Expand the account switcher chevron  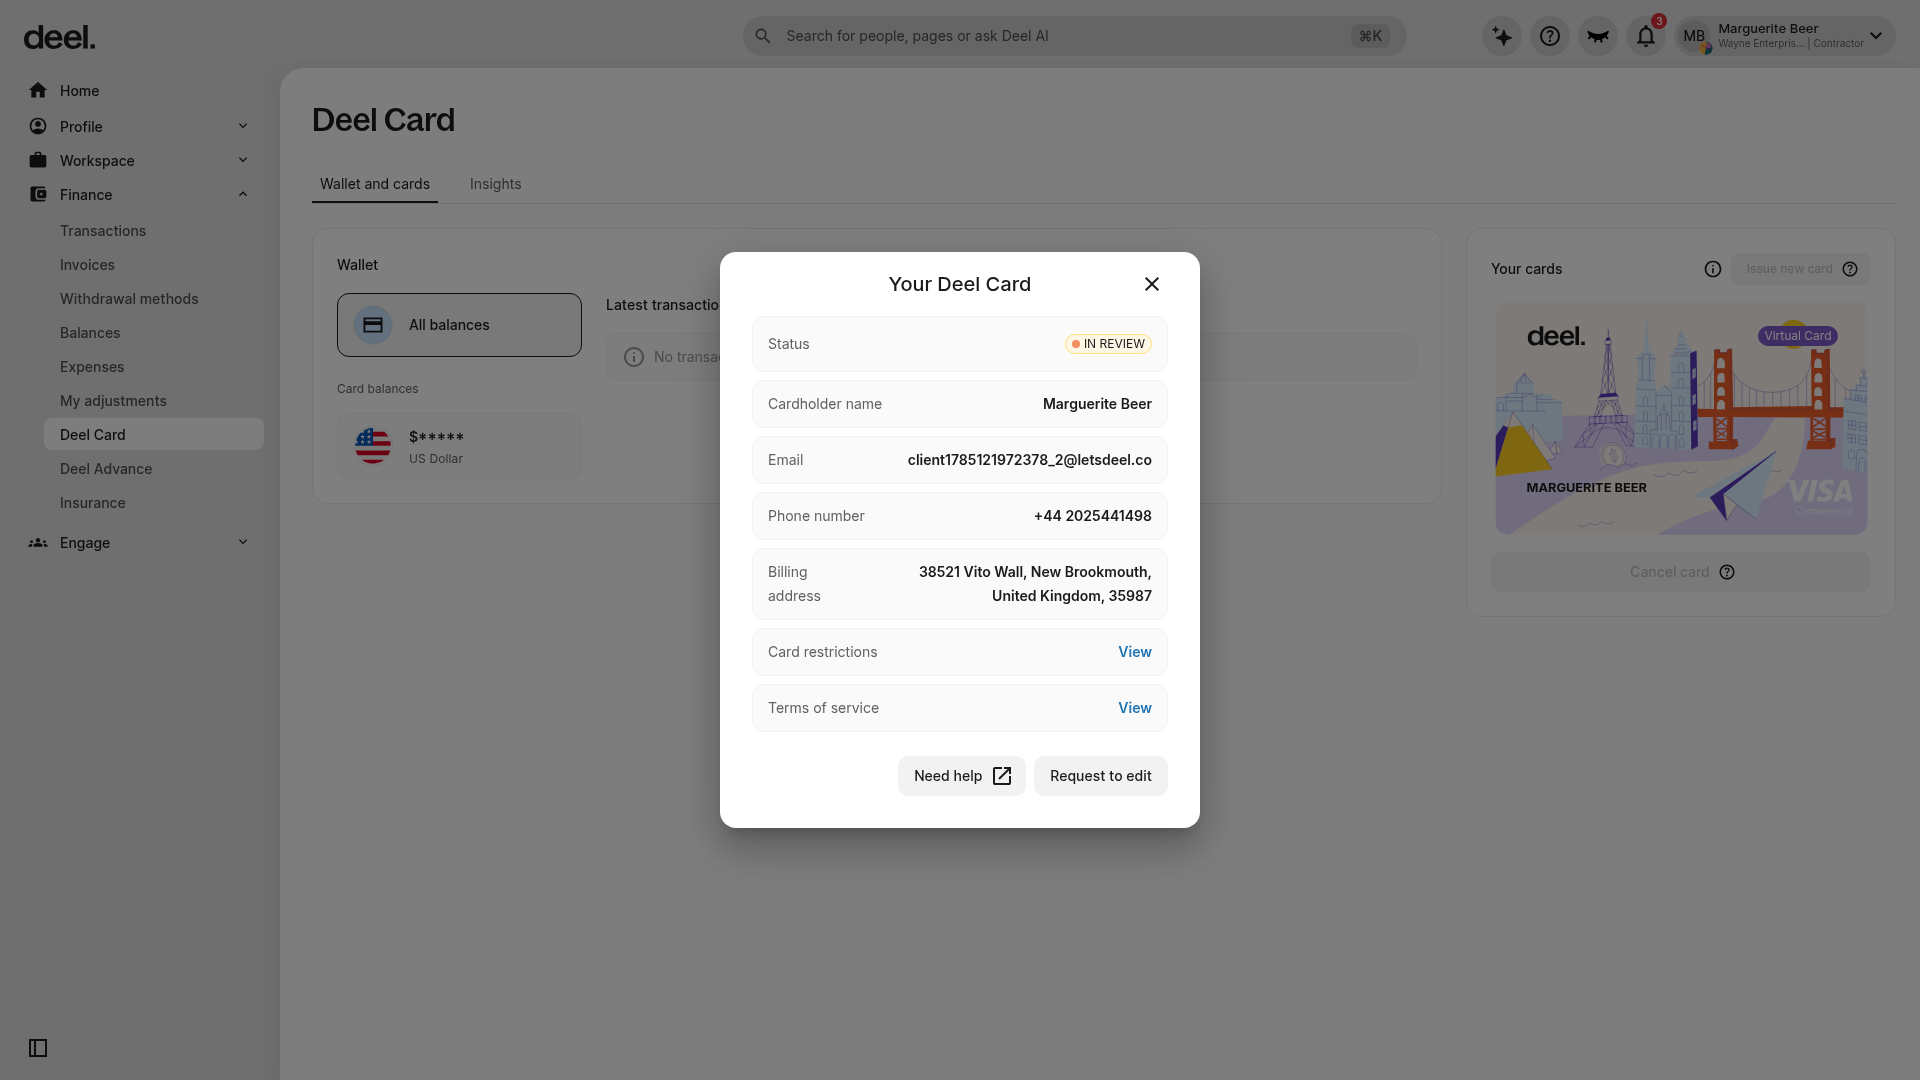pyautogui.click(x=1876, y=36)
